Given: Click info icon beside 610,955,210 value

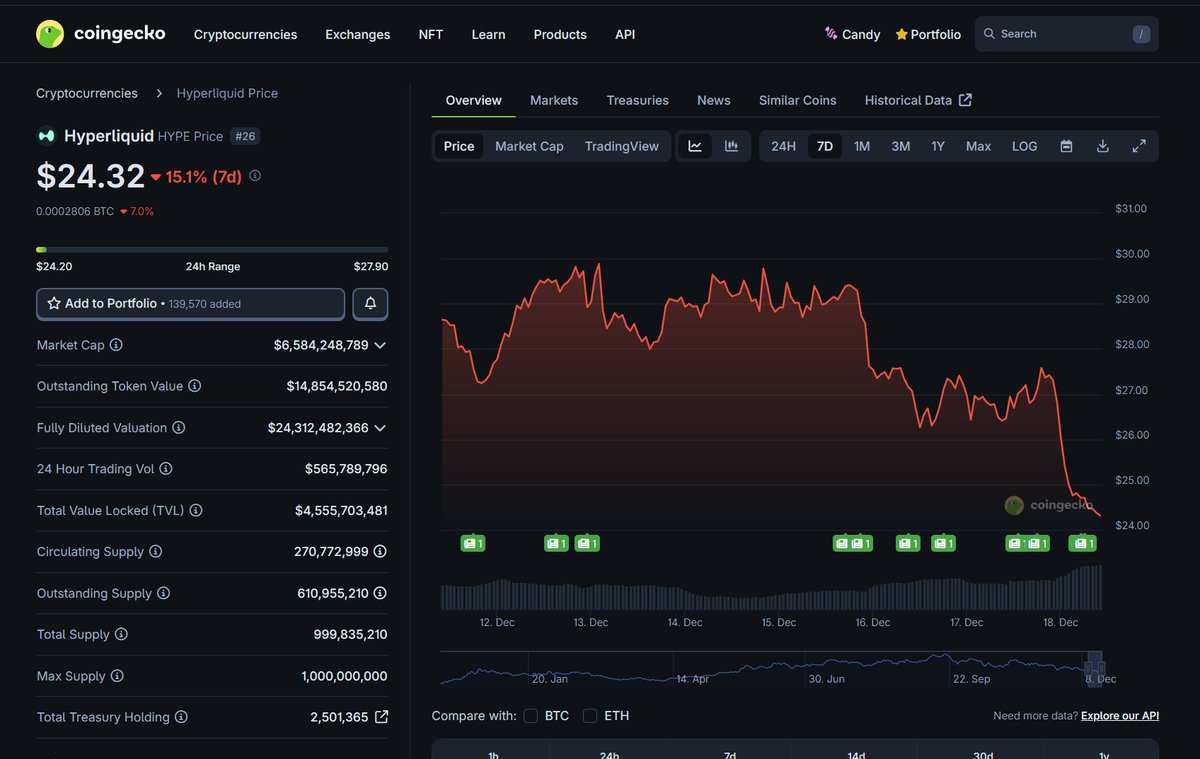Looking at the screenshot, I should click(380, 593).
